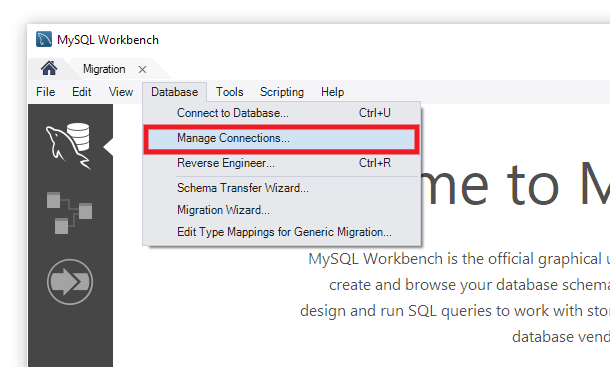Open the Tools menu
Image resolution: width=610 pixels, height=367 pixels.
tap(230, 92)
